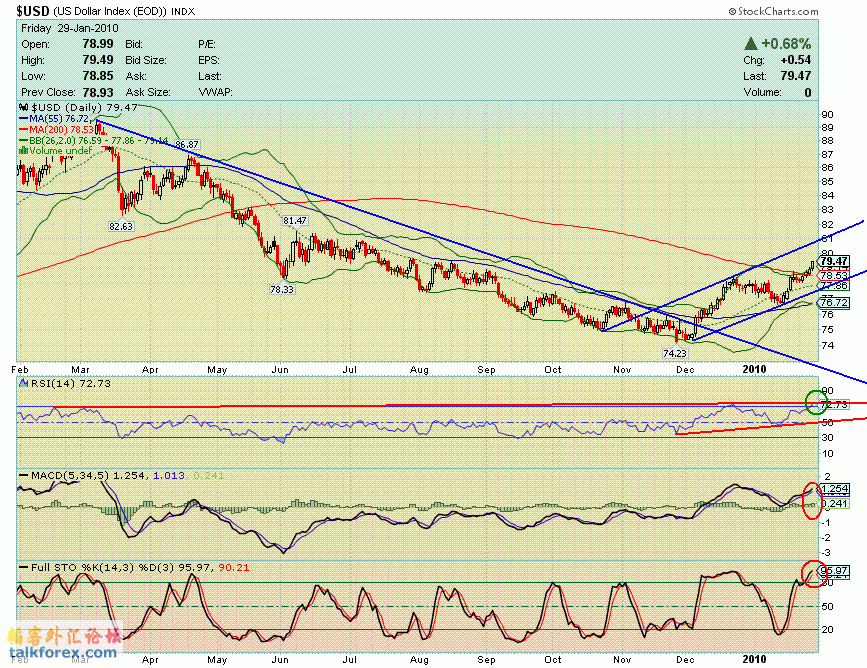Click the 77.86 green tag on right axis

[x=834, y=285]
